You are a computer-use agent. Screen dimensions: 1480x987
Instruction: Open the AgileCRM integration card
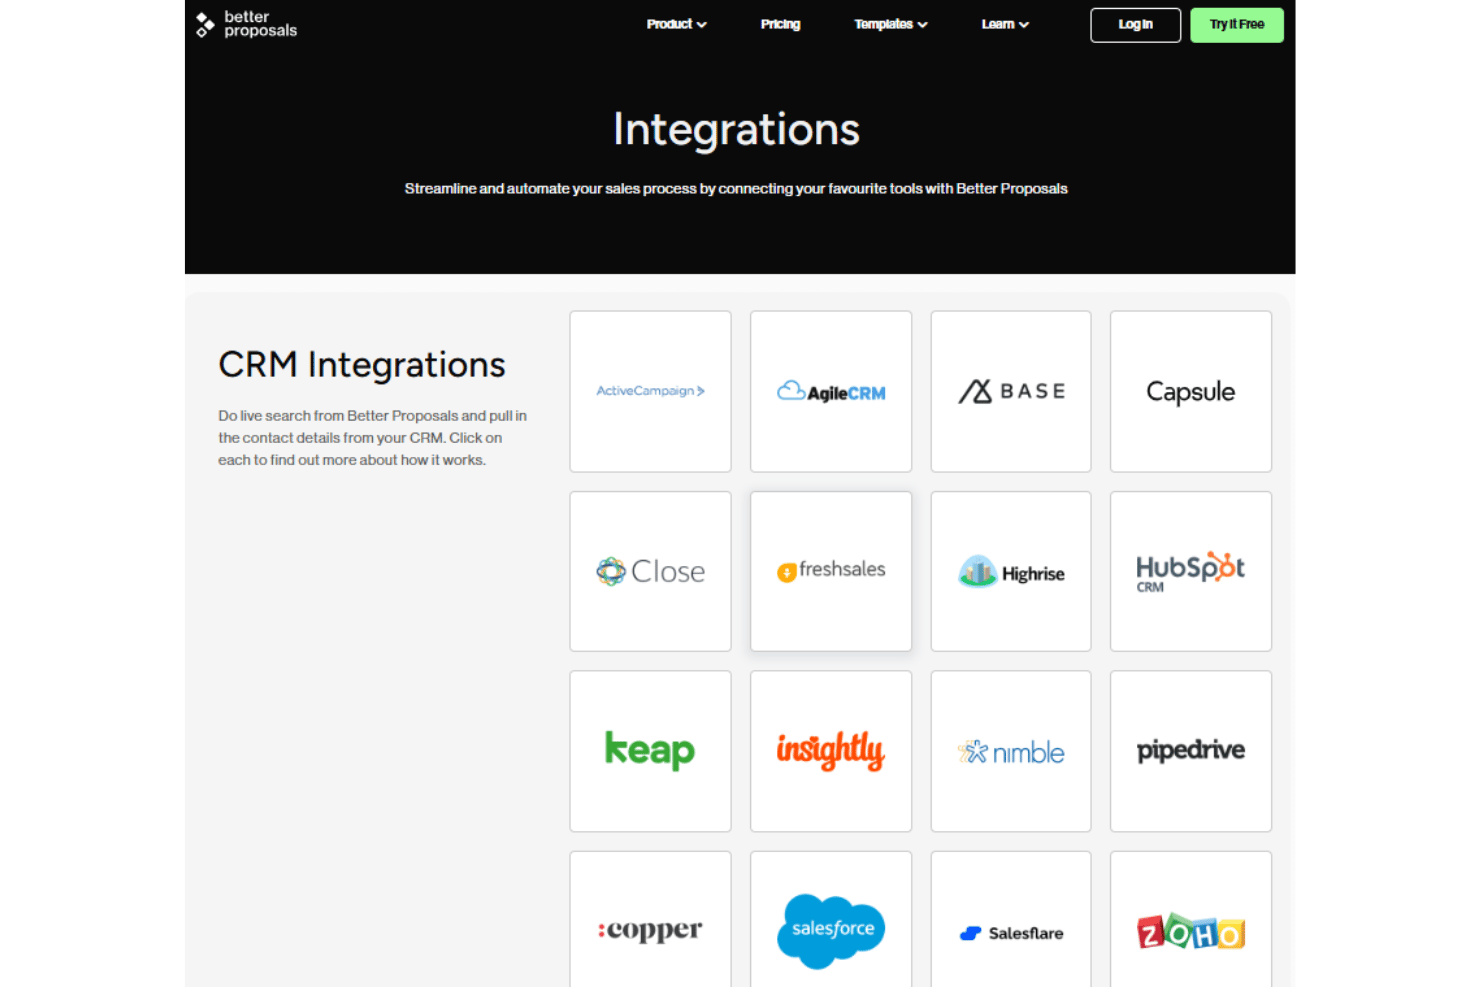pos(831,391)
